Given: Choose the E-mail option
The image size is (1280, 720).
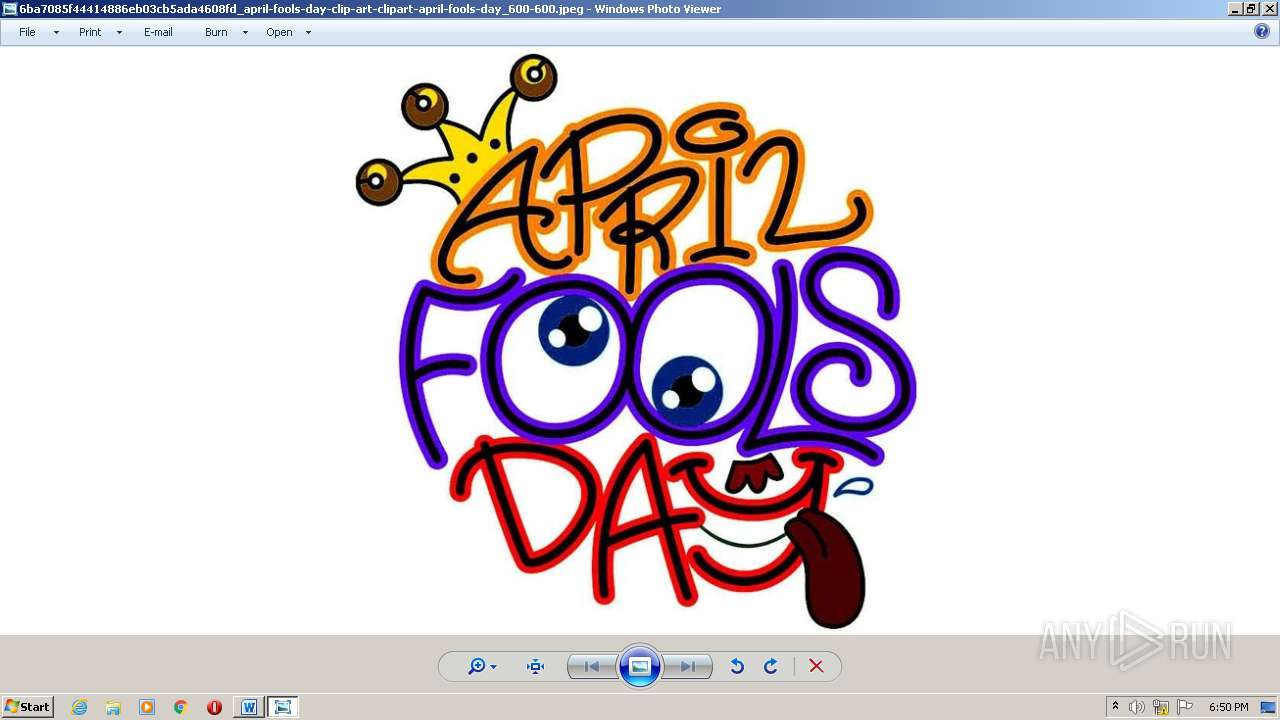Looking at the screenshot, I should [x=158, y=32].
